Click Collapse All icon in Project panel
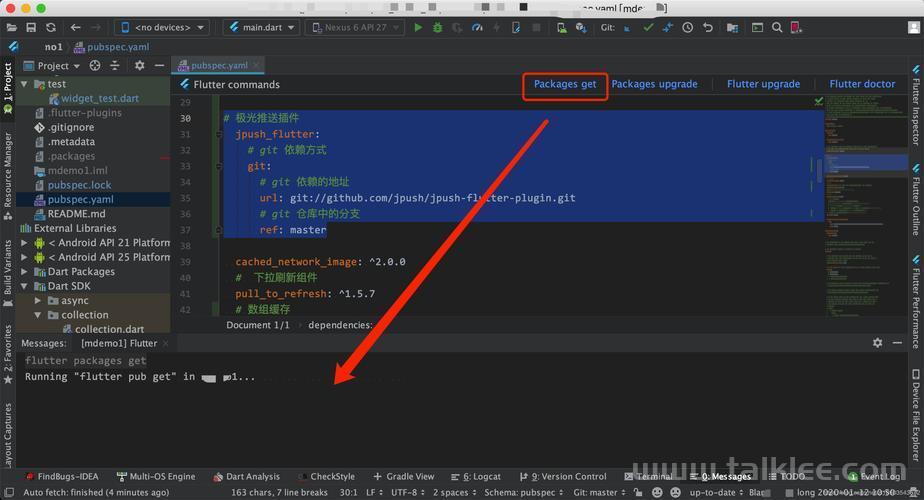 (115, 65)
